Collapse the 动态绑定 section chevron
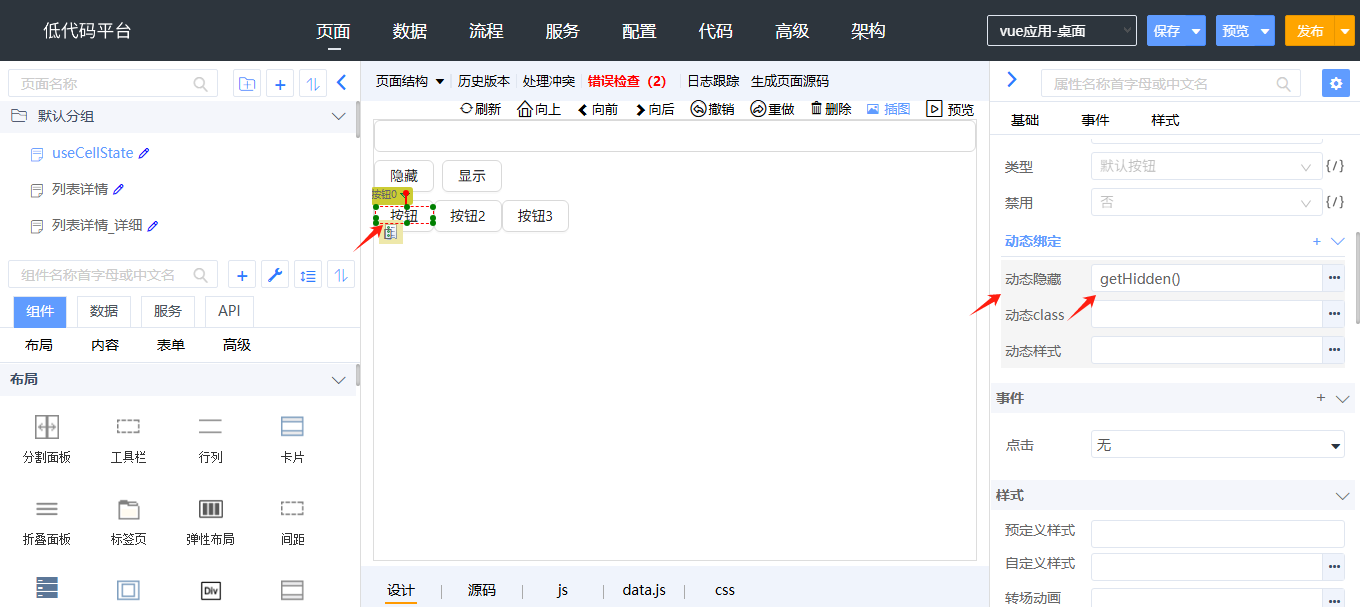Image resolution: width=1360 pixels, height=607 pixels. coord(1339,241)
